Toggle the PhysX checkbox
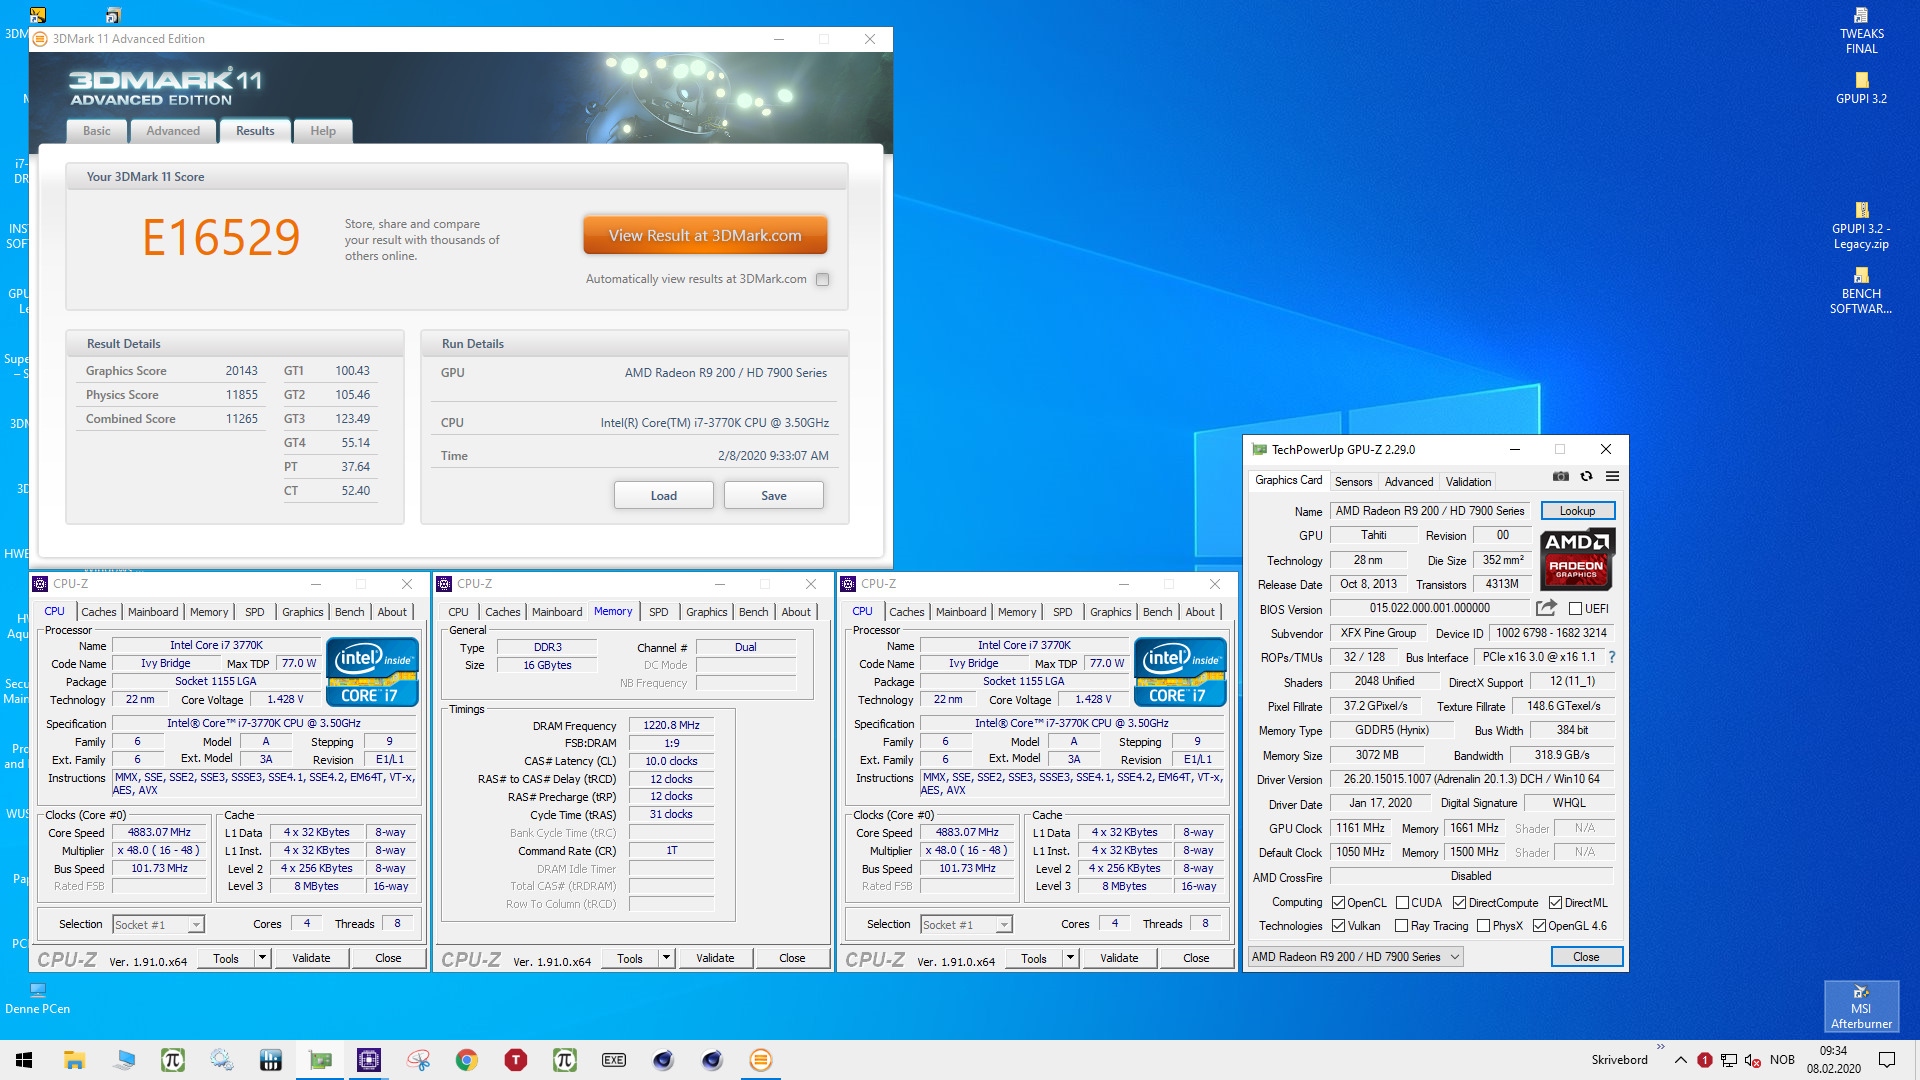 click(1483, 926)
